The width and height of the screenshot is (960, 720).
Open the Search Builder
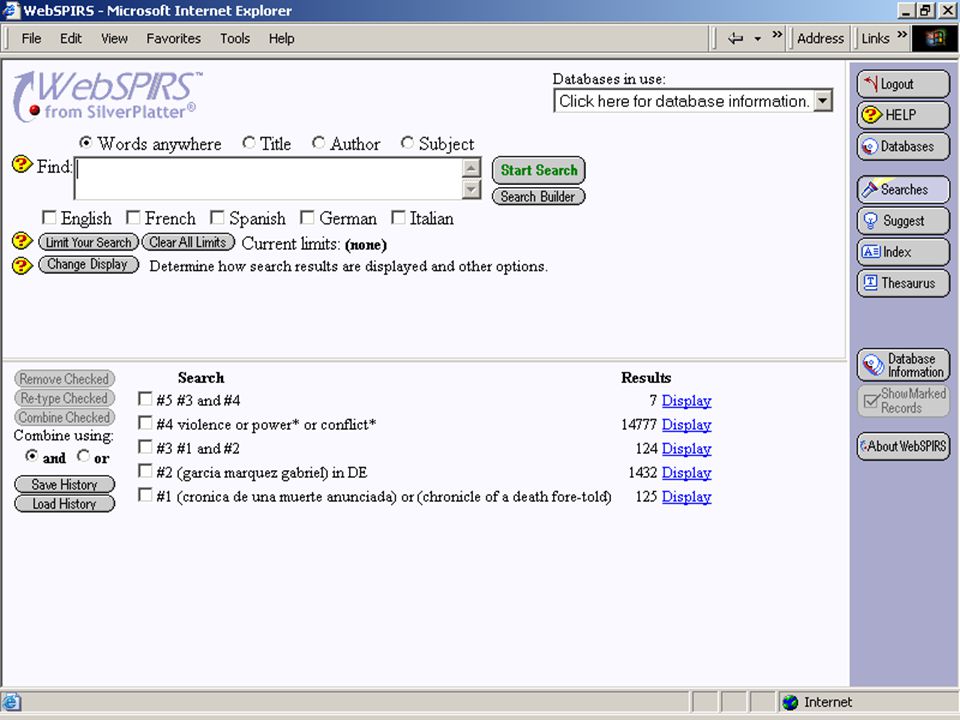pyautogui.click(x=539, y=197)
